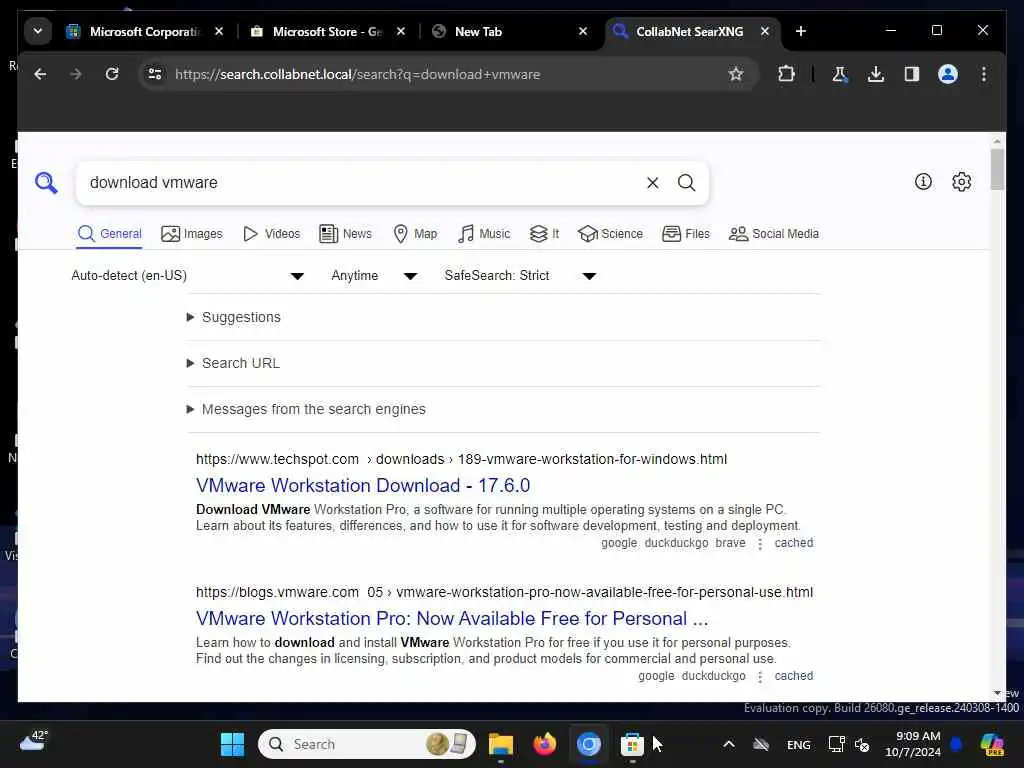Open the Anytime time range dropdown
The height and width of the screenshot is (768, 1024).
point(374,276)
